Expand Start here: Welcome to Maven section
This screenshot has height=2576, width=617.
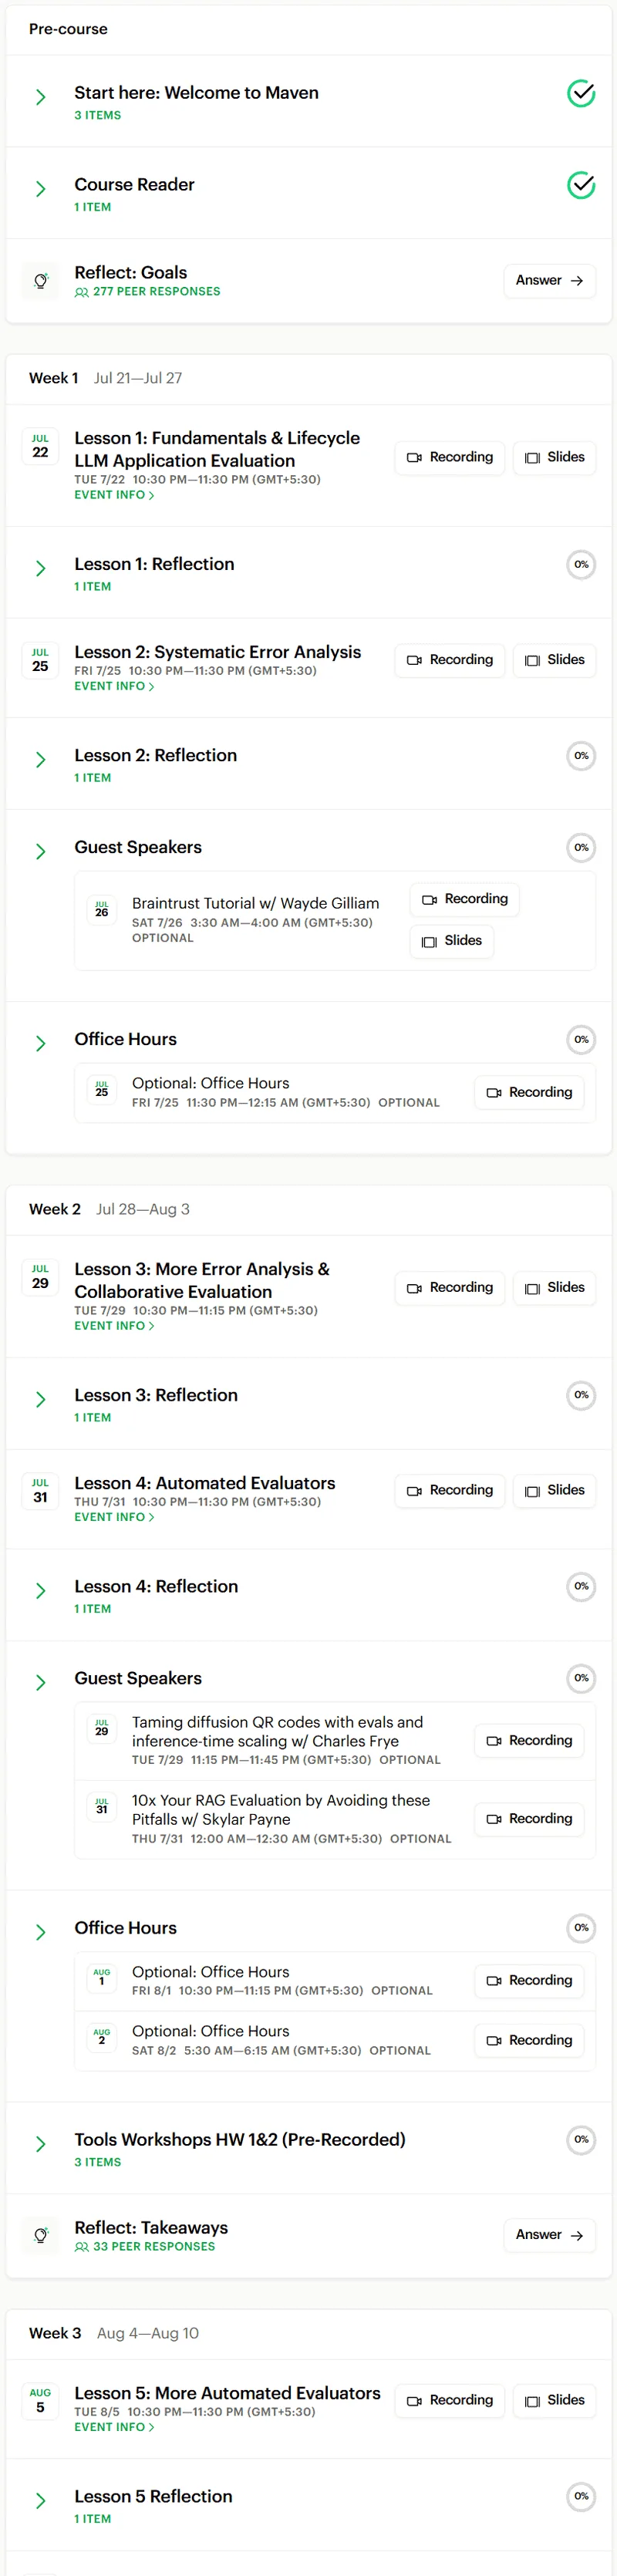pos(41,97)
